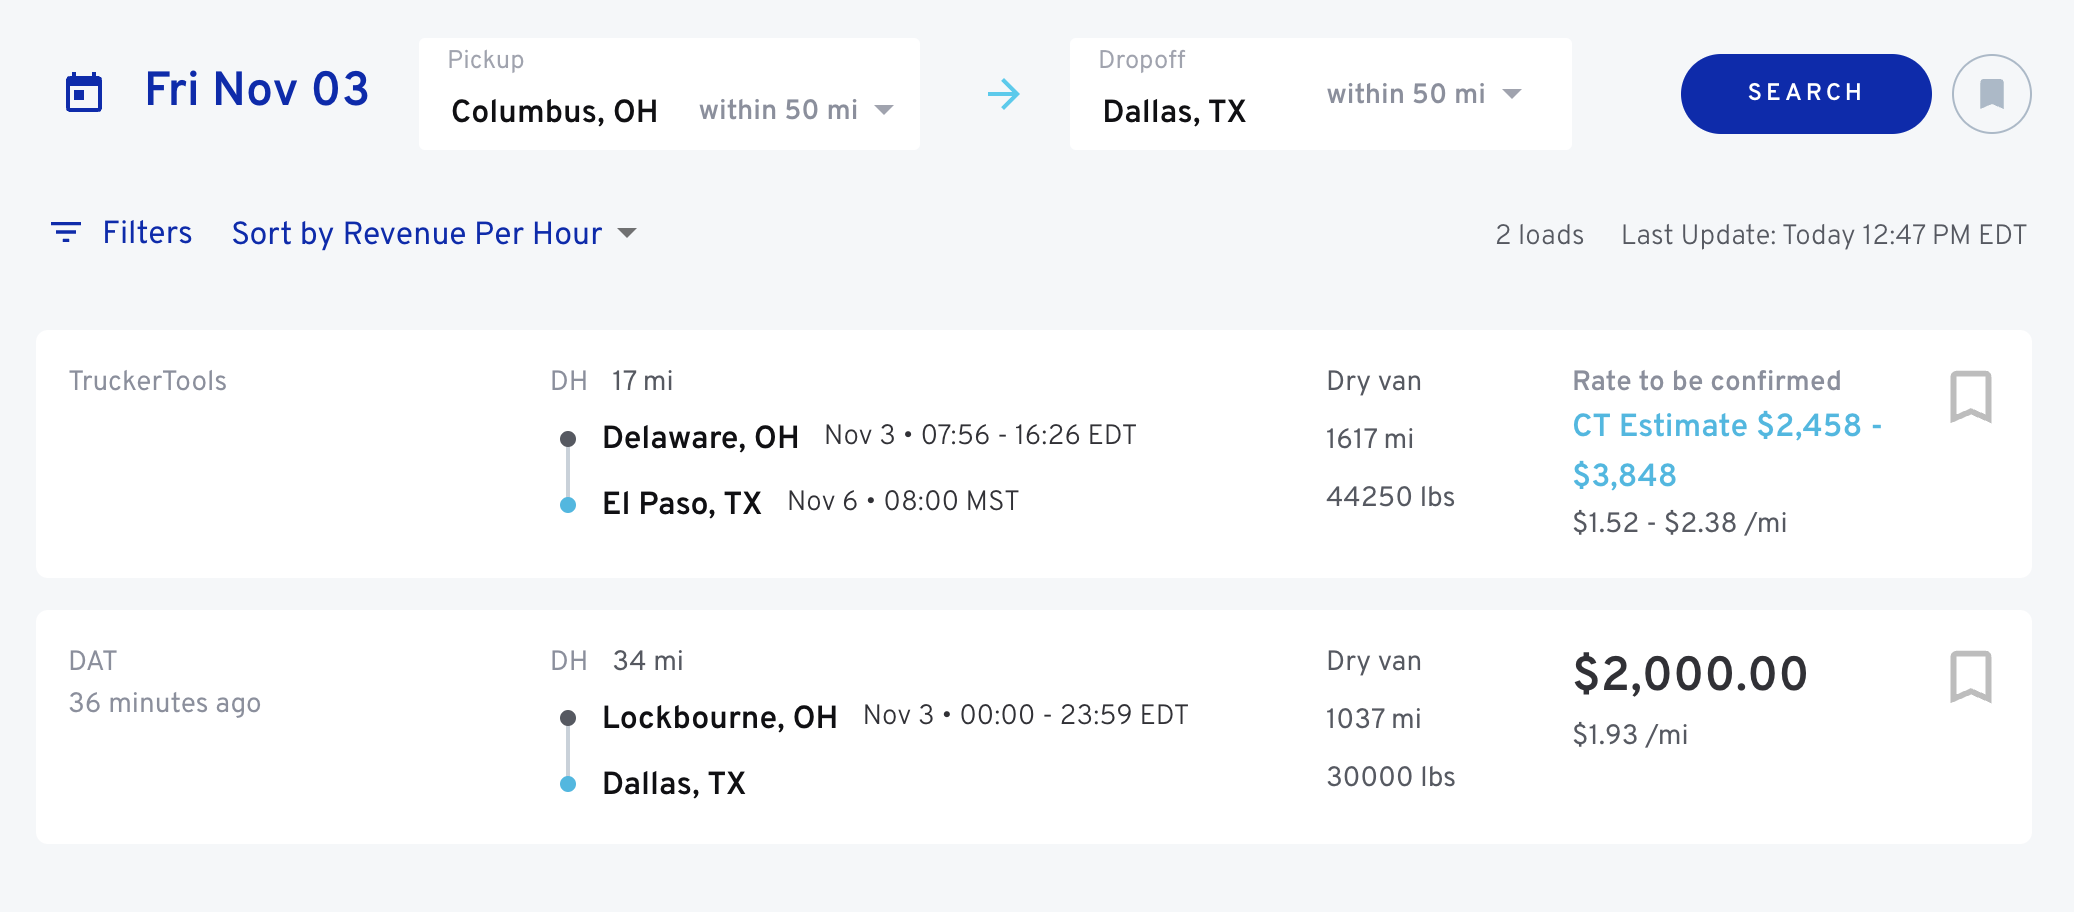The width and height of the screenshot is (2074, 912).
Task: Click the Delaware, OH pickup stop dot
Action: pos(568,438)
